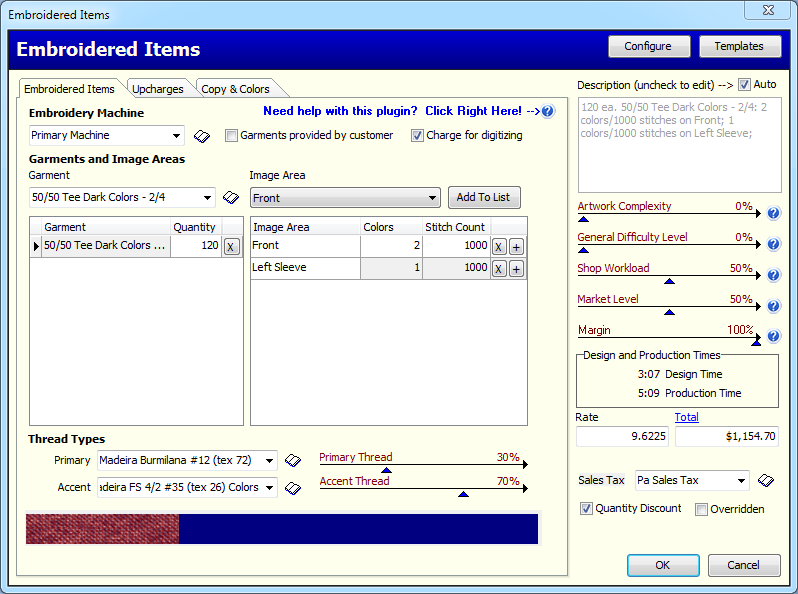
Task: Click plus button on Left Sleeve row
Action: point(517,268)
